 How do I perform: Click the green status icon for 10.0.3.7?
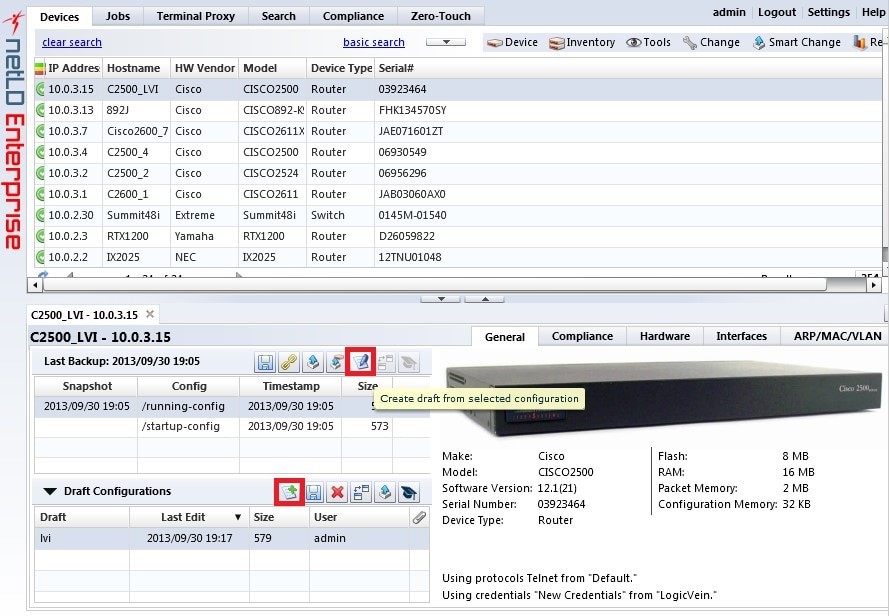point(40,131)
